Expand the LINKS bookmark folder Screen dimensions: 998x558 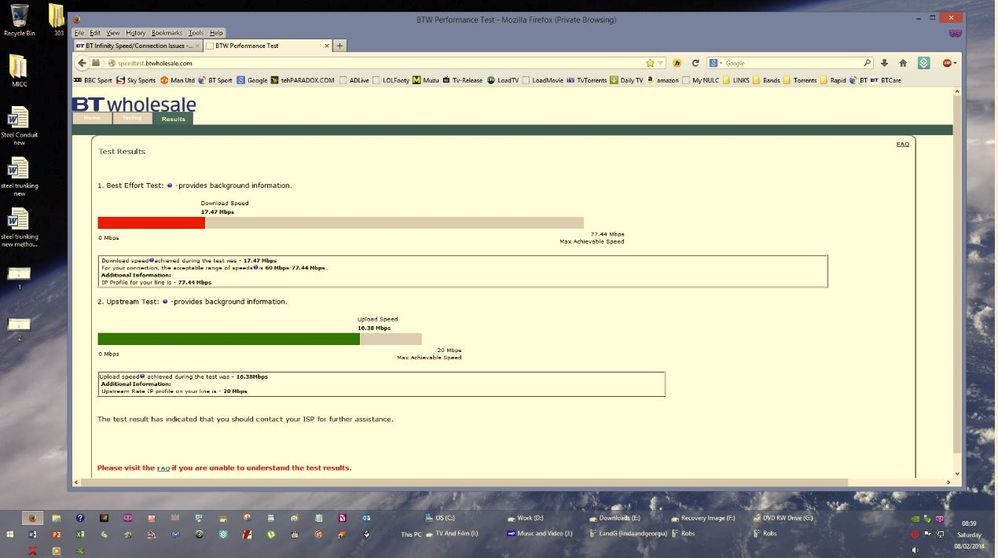point(736,80)
